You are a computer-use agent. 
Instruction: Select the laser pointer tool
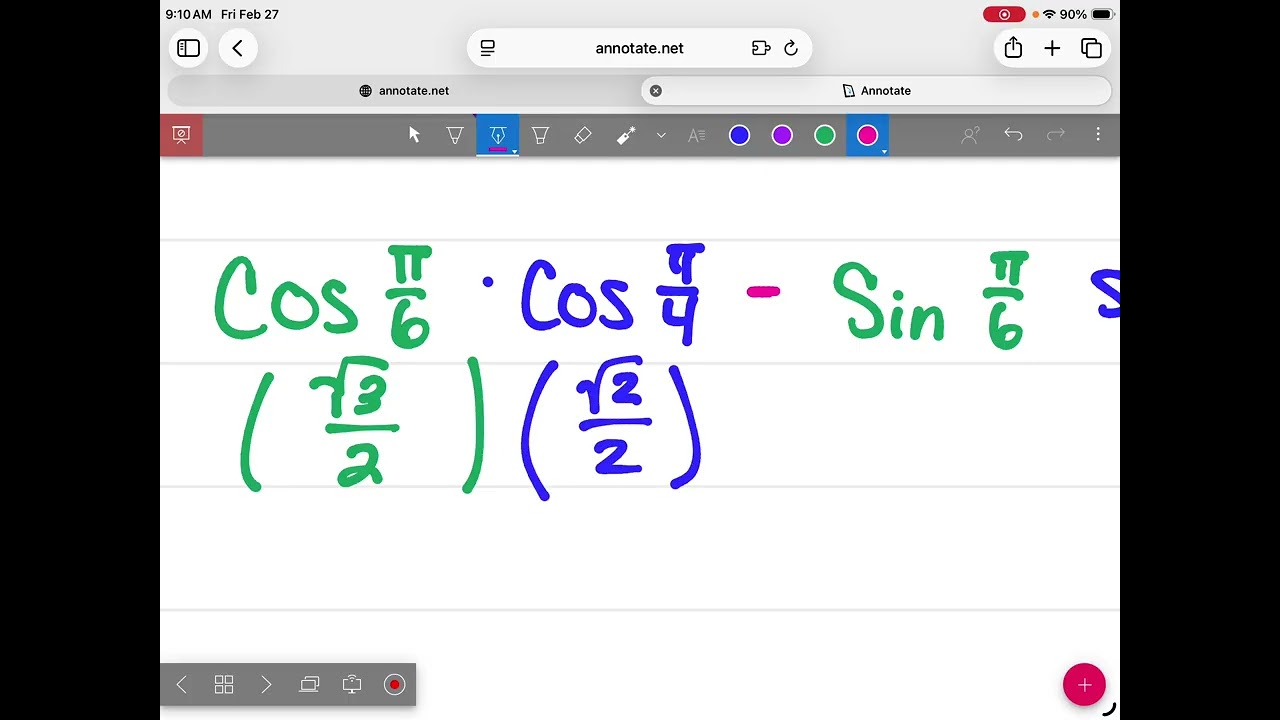[x=626, y=135]
